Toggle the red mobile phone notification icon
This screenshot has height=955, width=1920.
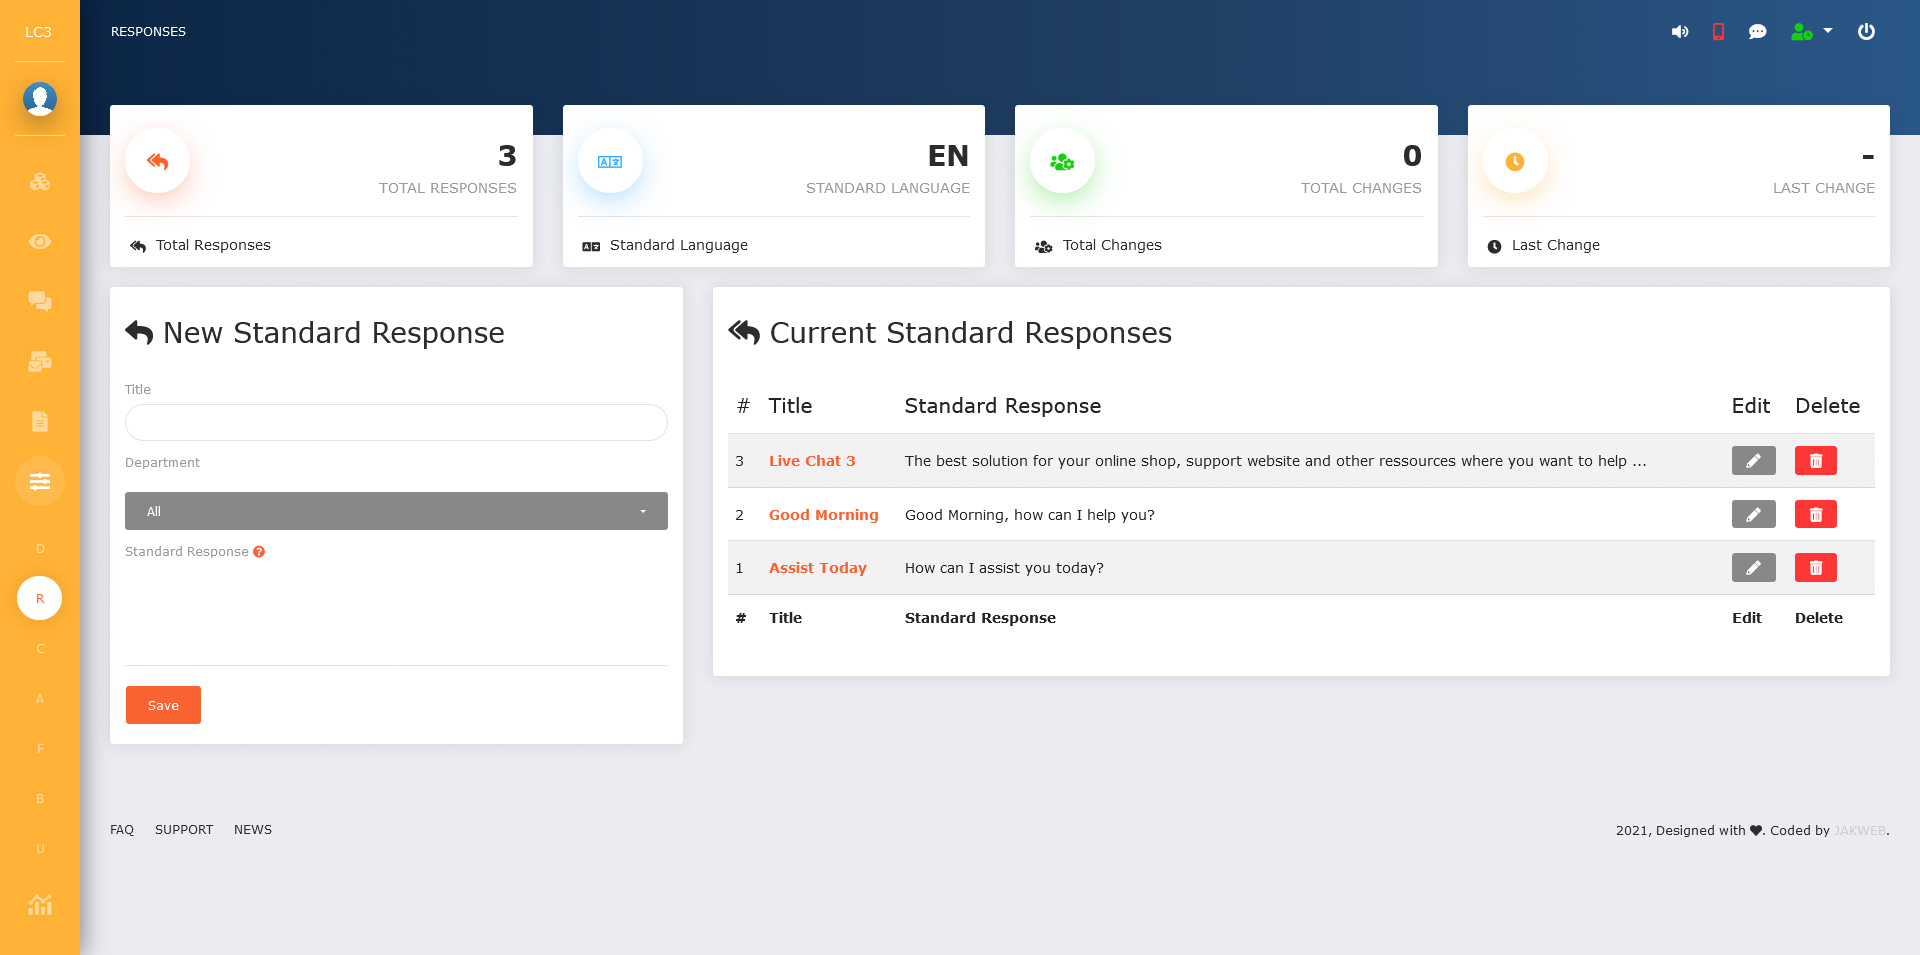point(1718,32)
